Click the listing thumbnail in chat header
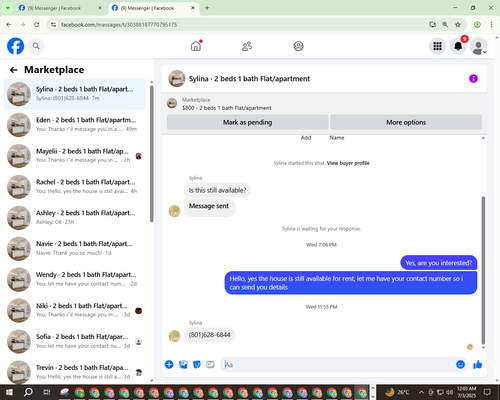The width and height of the screenshot is (500, 400). 177,79
